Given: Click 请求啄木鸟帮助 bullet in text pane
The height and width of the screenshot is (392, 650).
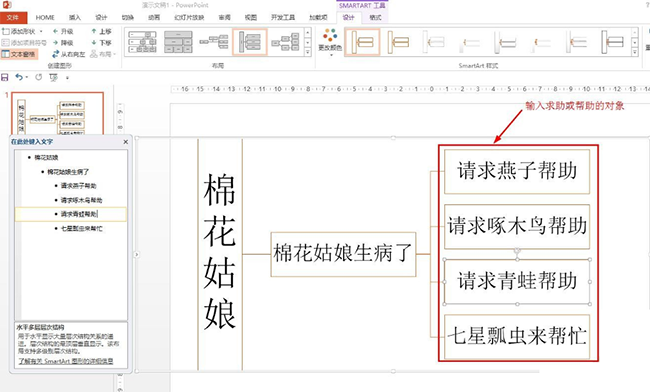Looking at the screenshot, I should click(x=81, y=200).
